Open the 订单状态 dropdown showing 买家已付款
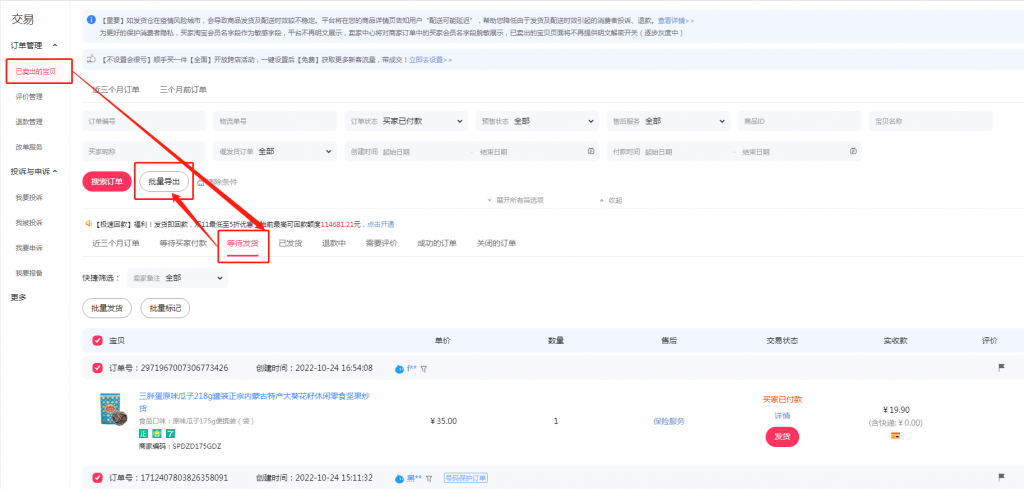1024x489 pixels. [x=408, y=121]
